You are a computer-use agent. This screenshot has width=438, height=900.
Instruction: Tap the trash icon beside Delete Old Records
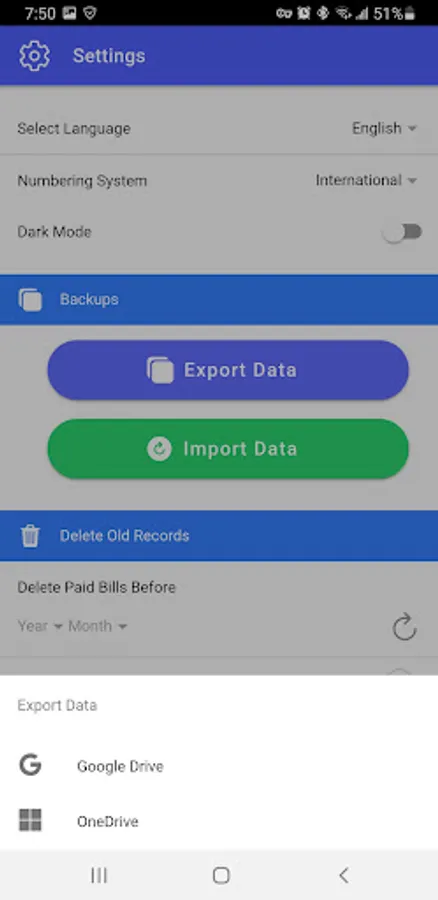click(x=30, y=536)
